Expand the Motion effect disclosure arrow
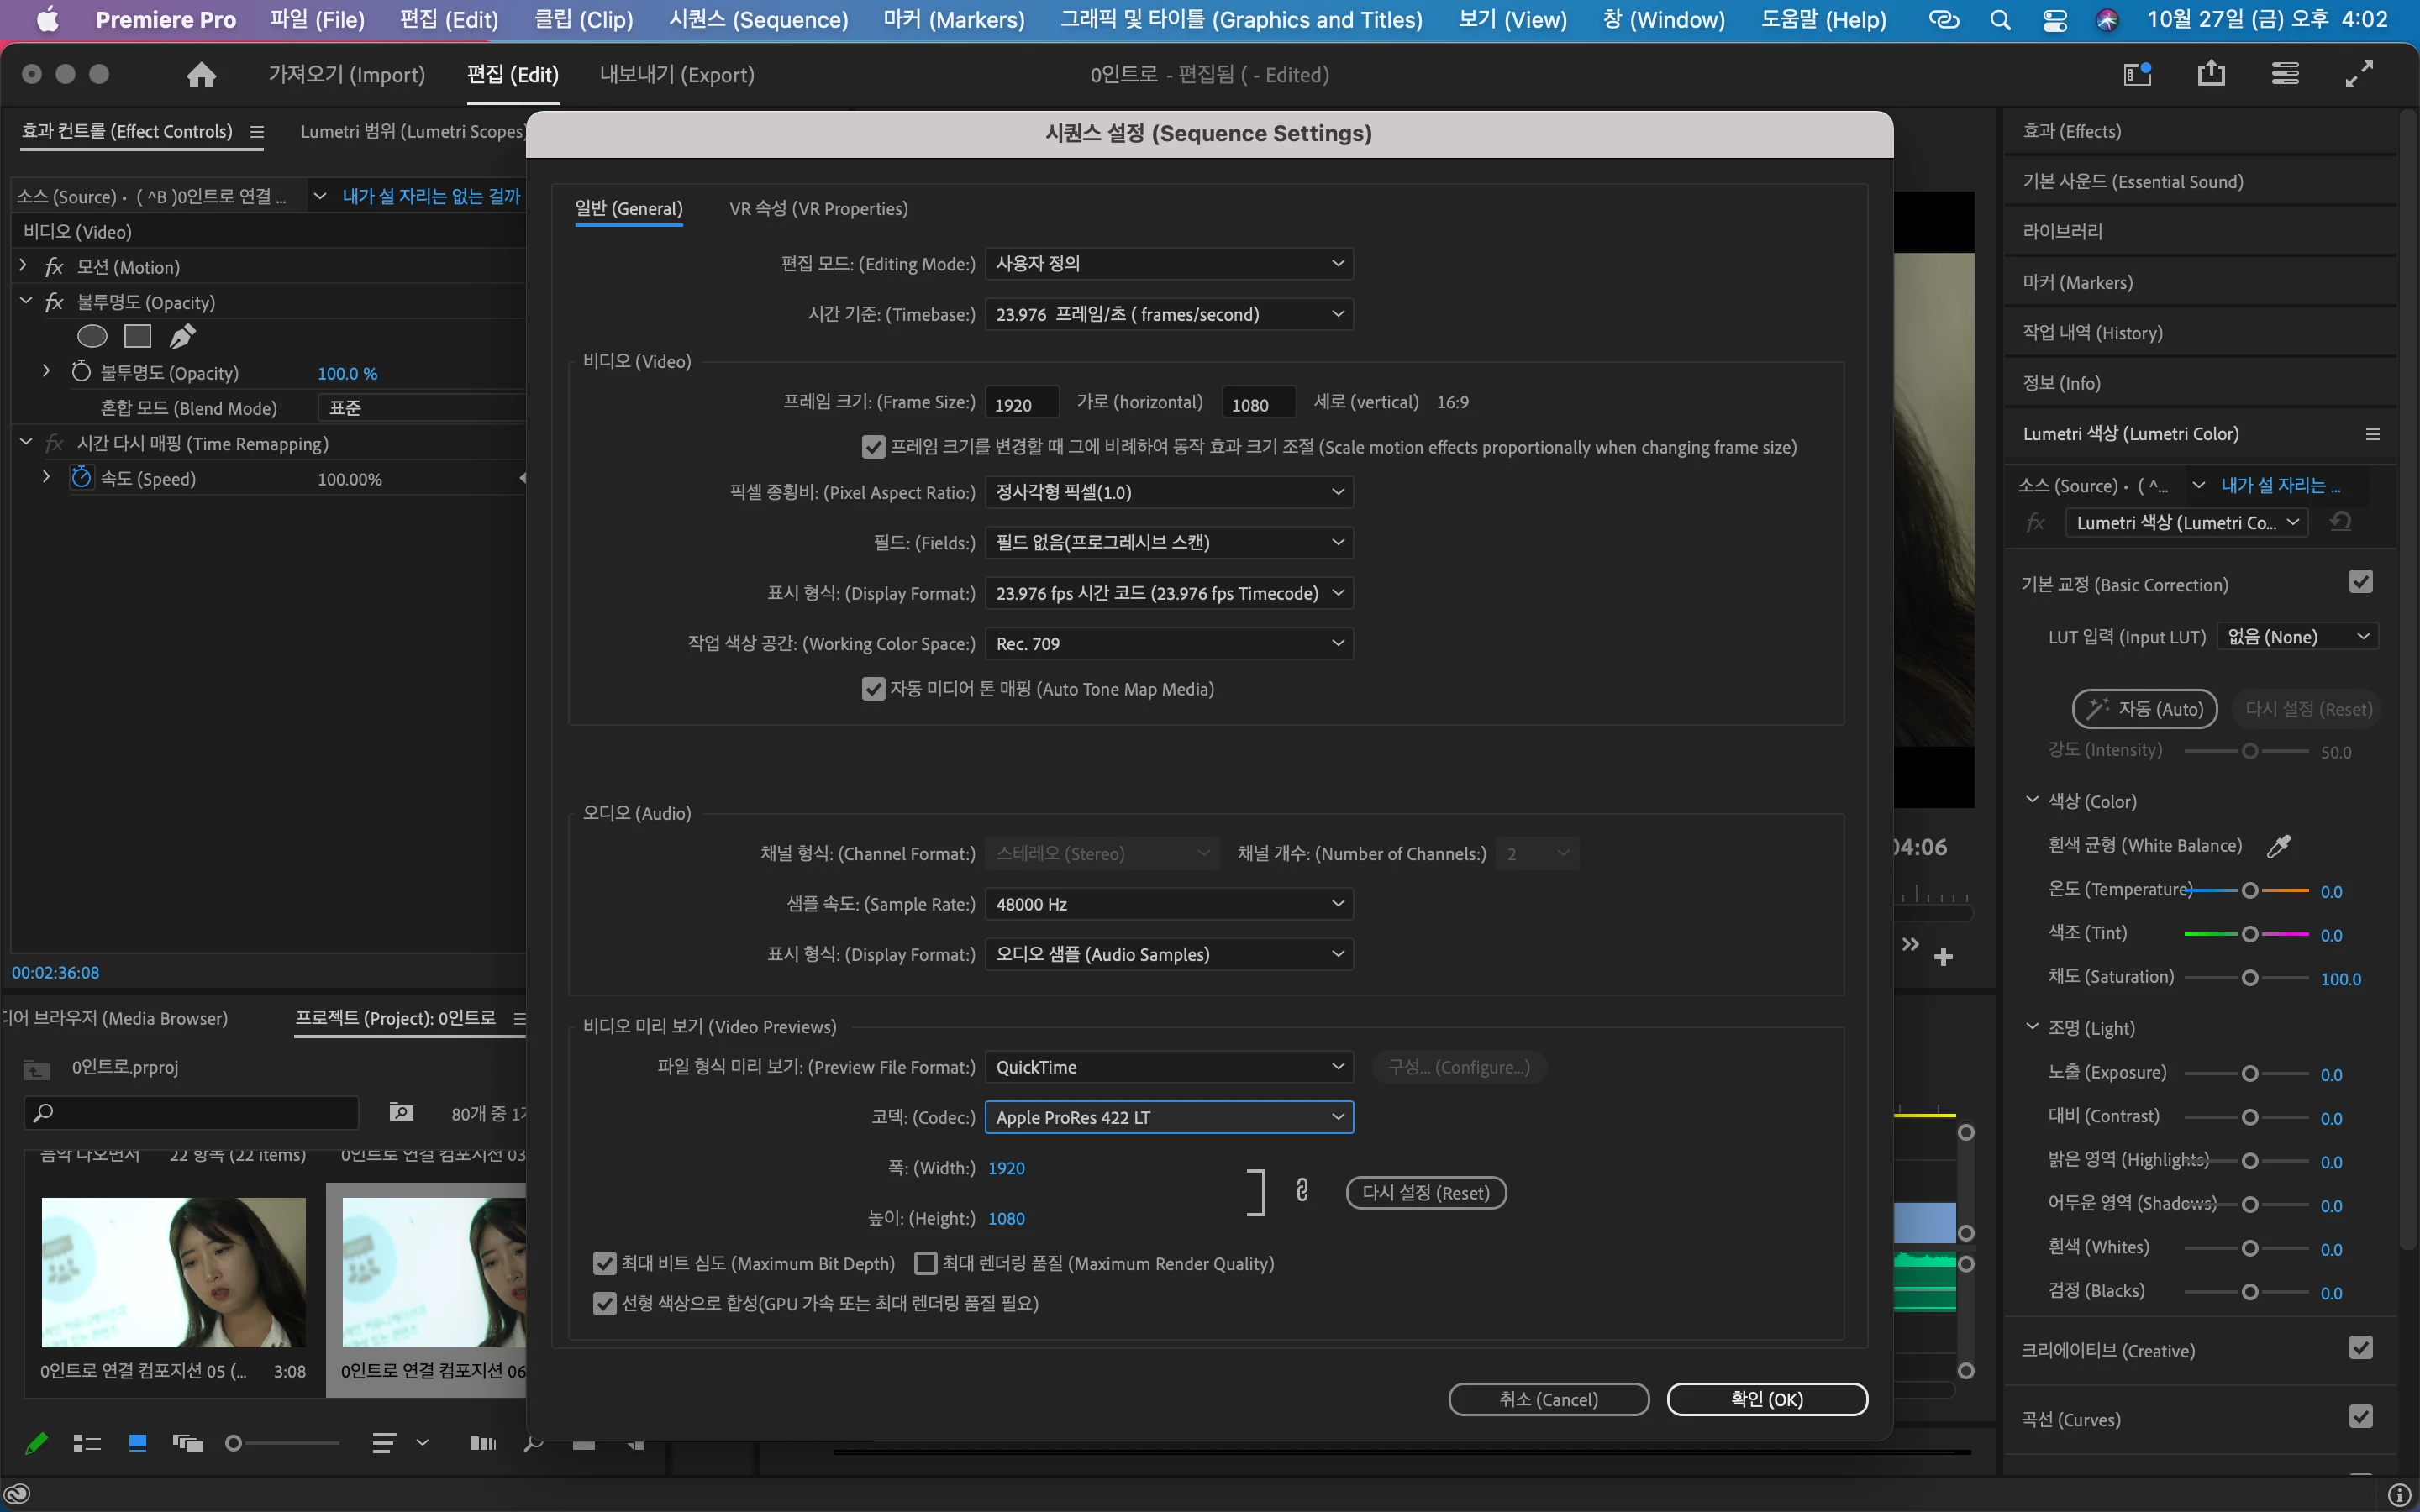Screen dimensions: 2420x1512 click(x=24, y=266)
